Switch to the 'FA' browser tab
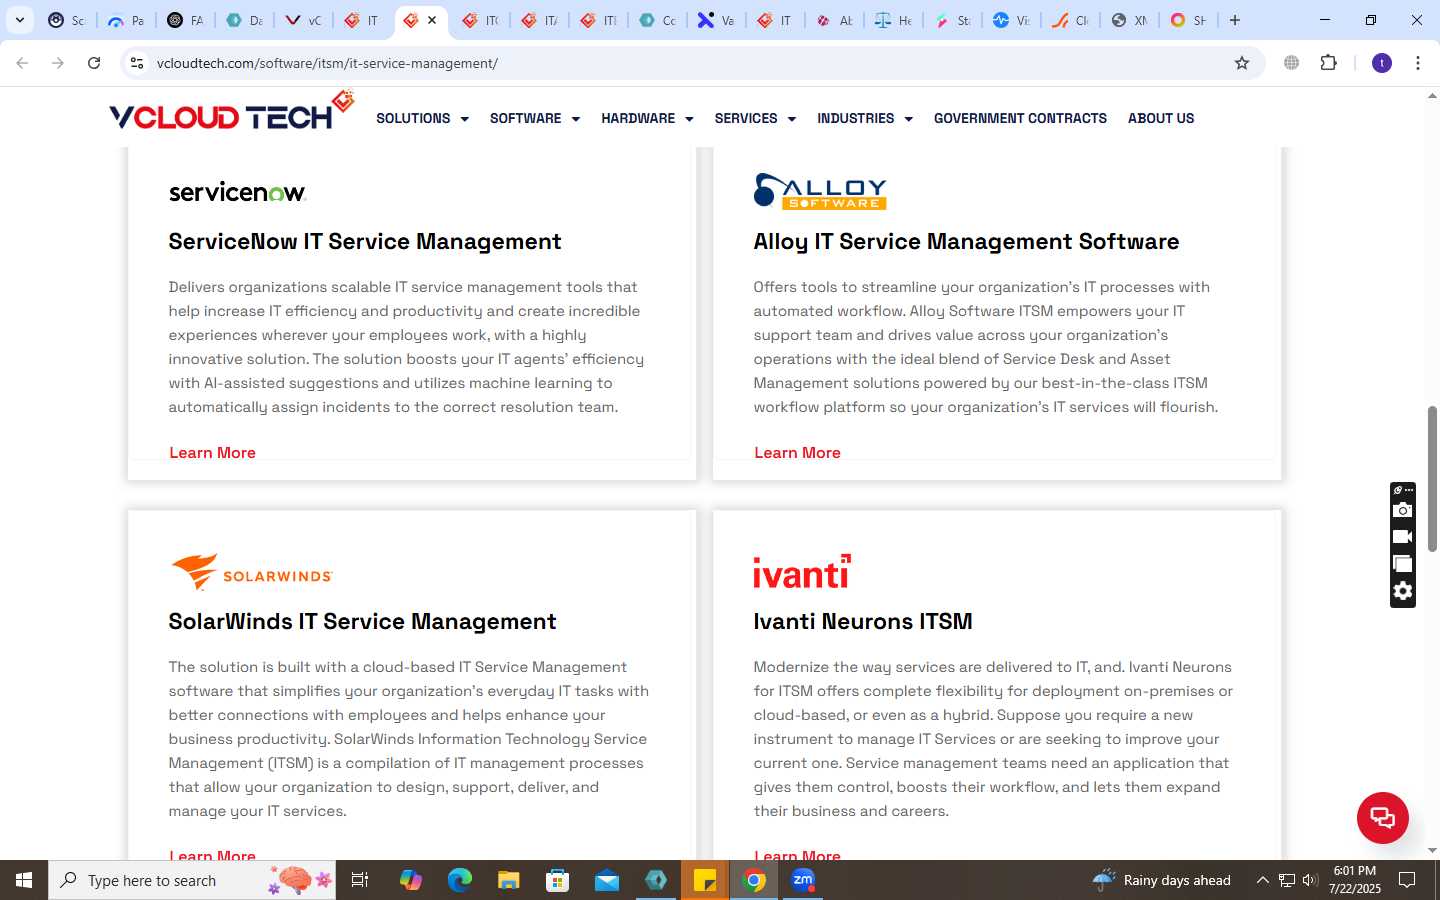 [185, 20]
